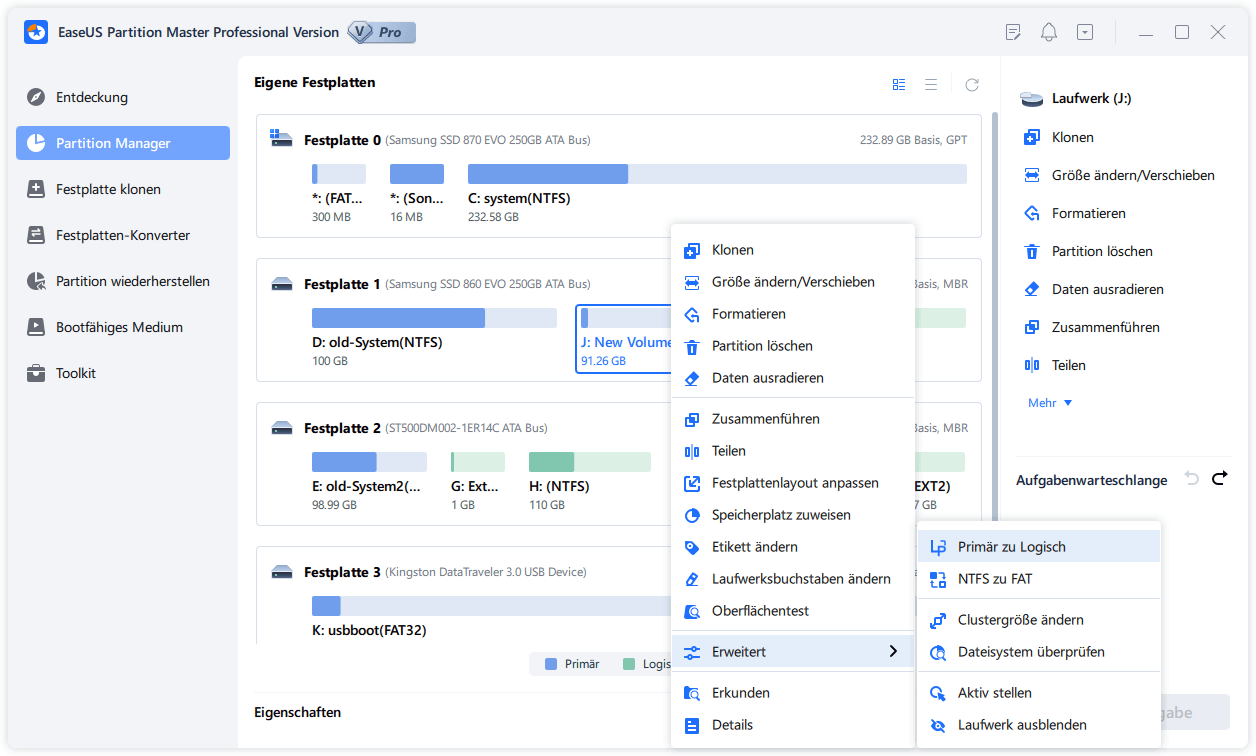Select Speicherplatz zuweisen in the context menu
Viewport: 1256px width, 756px height.
[793, 515]
